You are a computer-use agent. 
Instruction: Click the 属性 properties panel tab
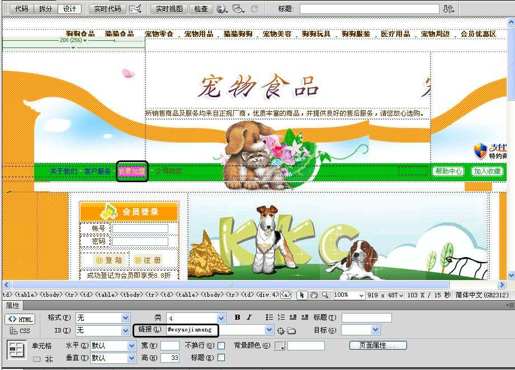tap(13, 305)
